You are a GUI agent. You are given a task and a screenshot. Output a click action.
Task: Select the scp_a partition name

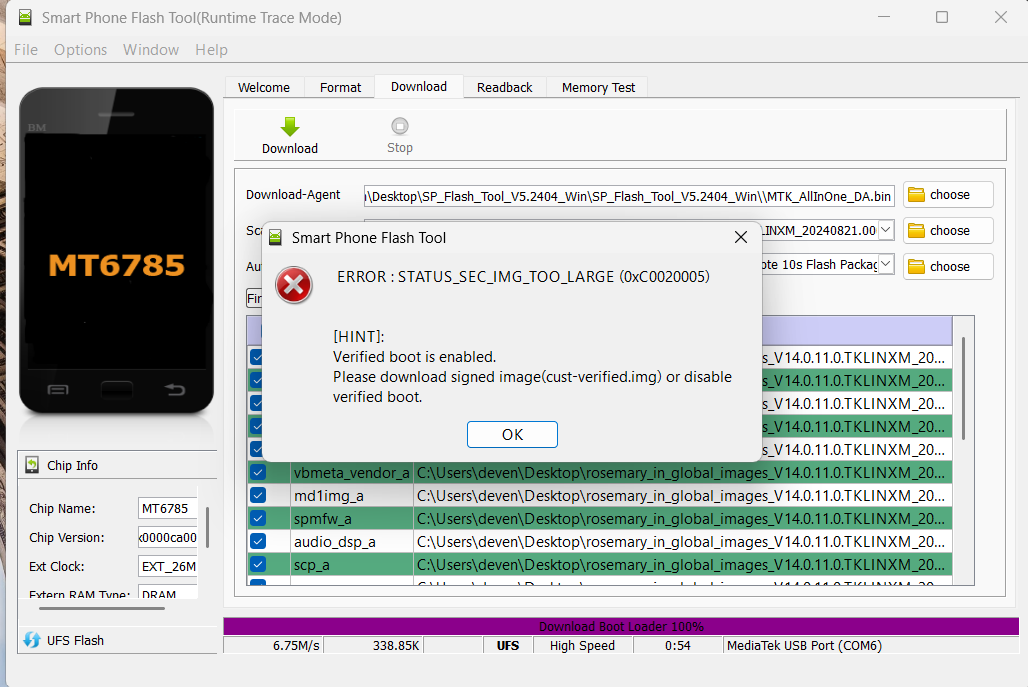351,564
